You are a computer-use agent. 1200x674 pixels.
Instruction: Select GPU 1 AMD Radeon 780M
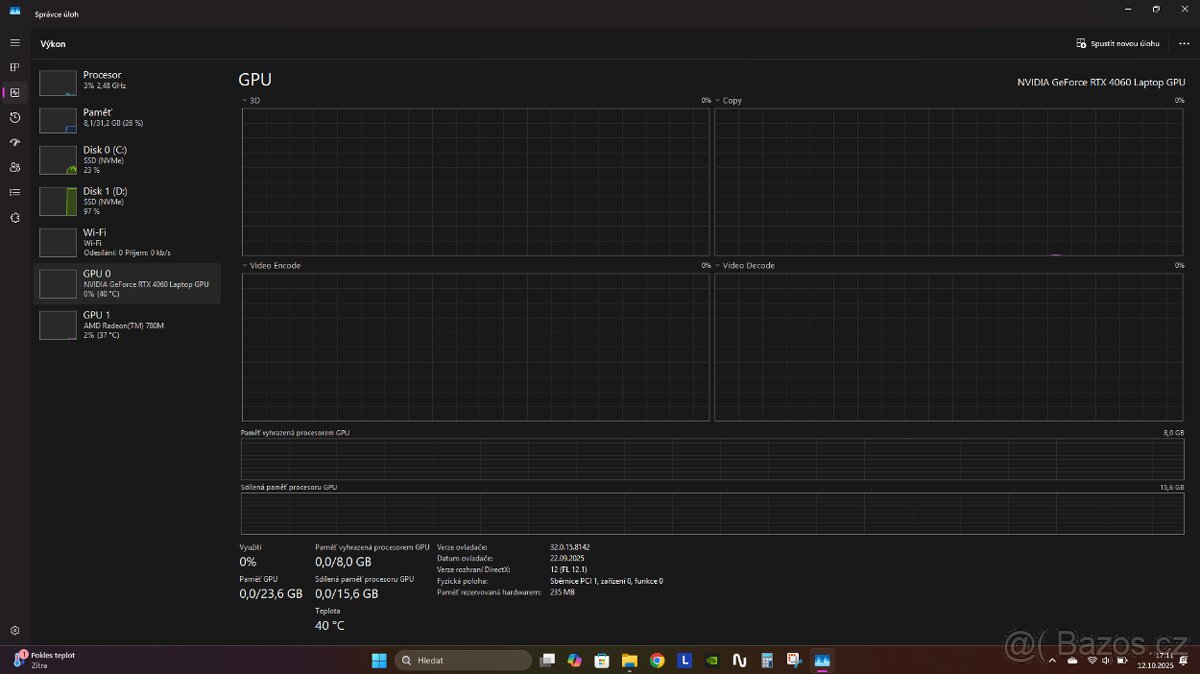click(127, 325)
